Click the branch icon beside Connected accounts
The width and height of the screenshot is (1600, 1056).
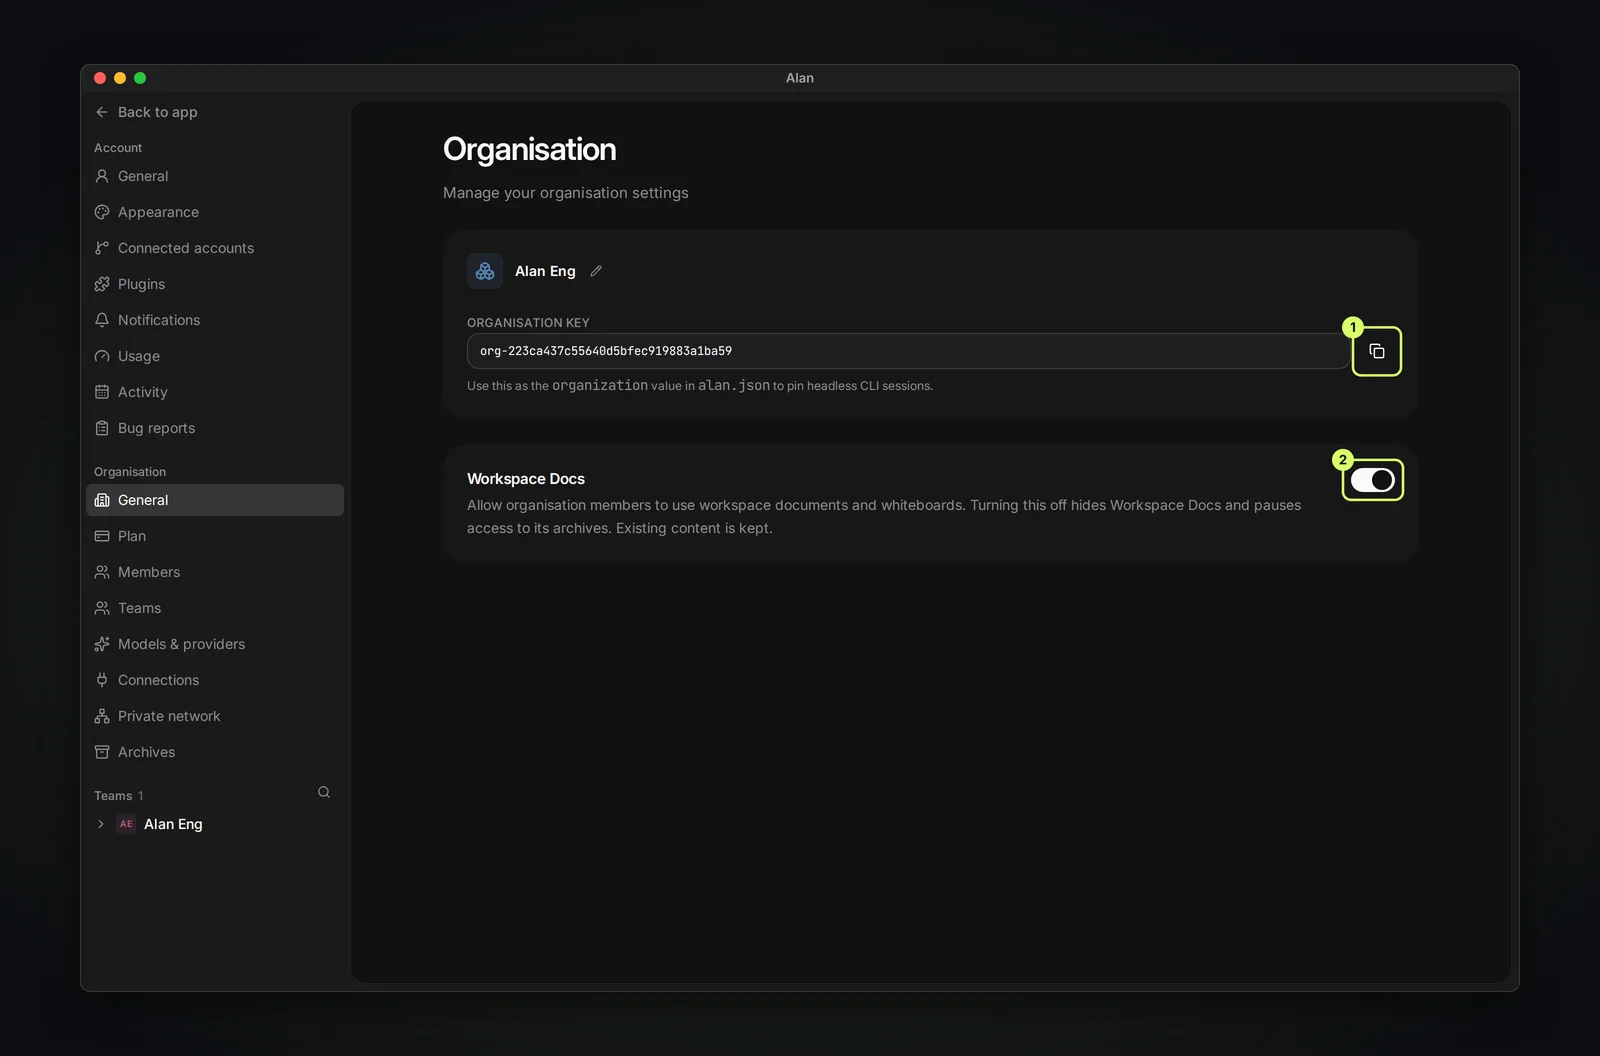coord(102,248)
